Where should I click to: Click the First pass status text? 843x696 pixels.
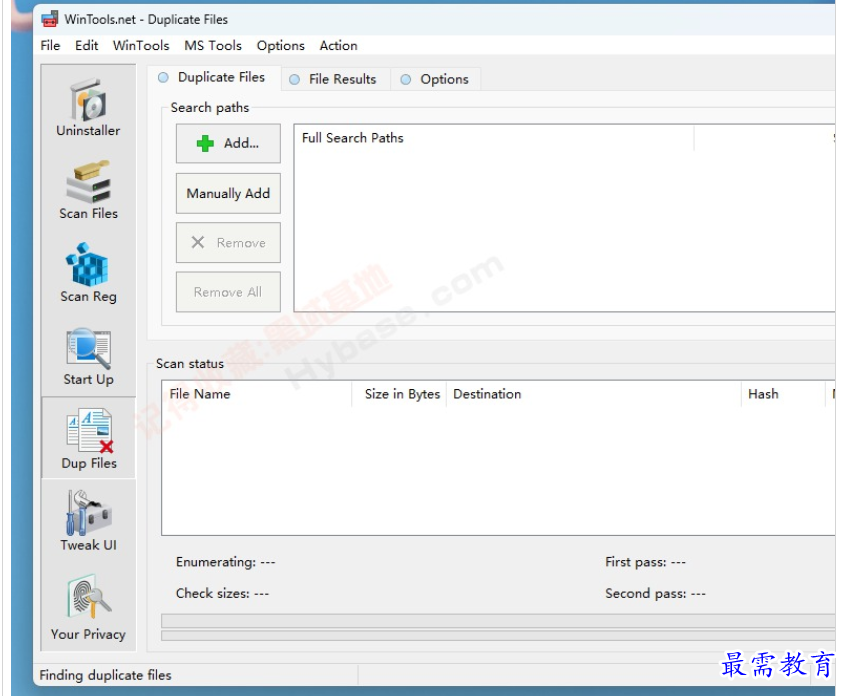pos(645,562)
